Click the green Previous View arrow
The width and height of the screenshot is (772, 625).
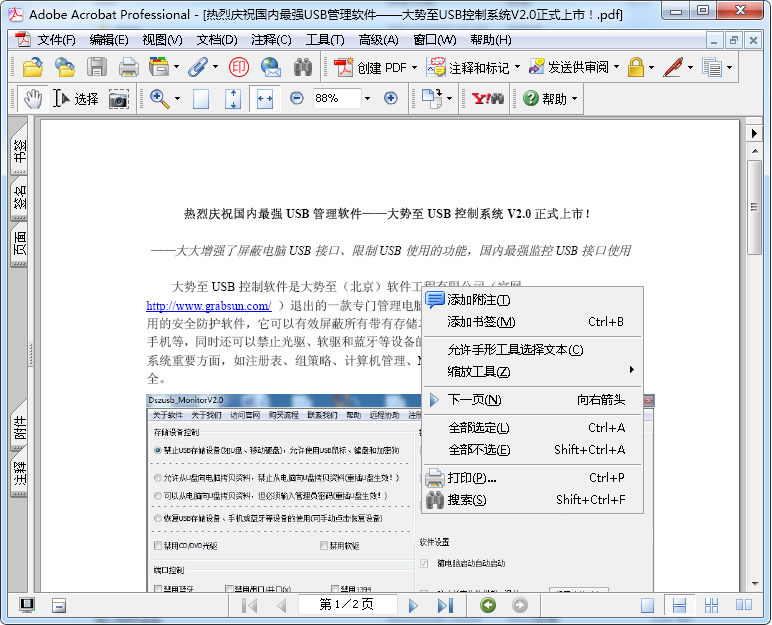(488, 605)
